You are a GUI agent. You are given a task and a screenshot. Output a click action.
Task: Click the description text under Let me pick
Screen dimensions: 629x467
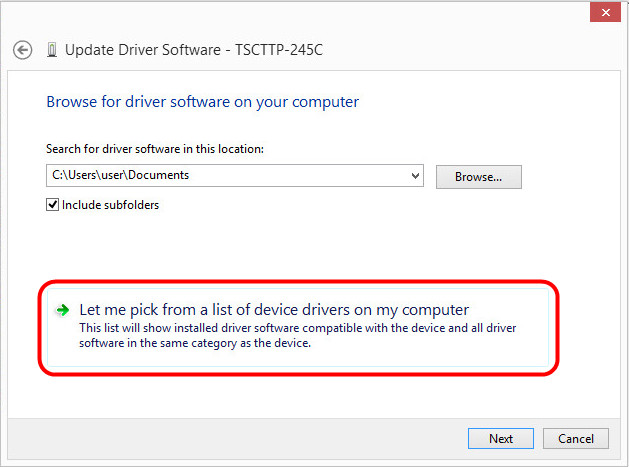tap(297, 335)
